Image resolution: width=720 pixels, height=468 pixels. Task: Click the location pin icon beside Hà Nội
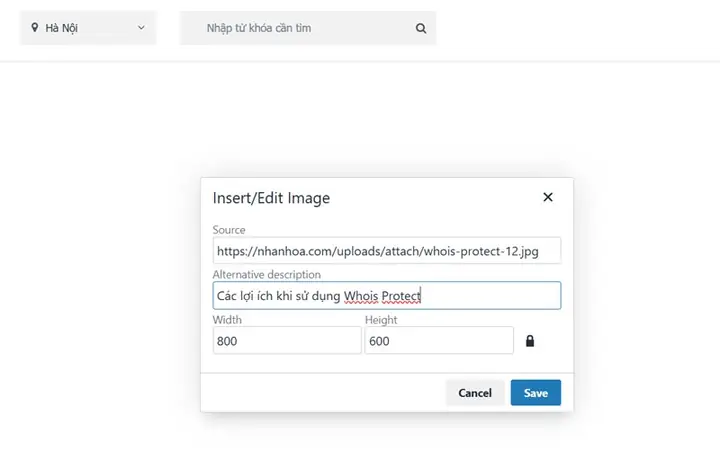pyautogui.click(x=36, y=28)
